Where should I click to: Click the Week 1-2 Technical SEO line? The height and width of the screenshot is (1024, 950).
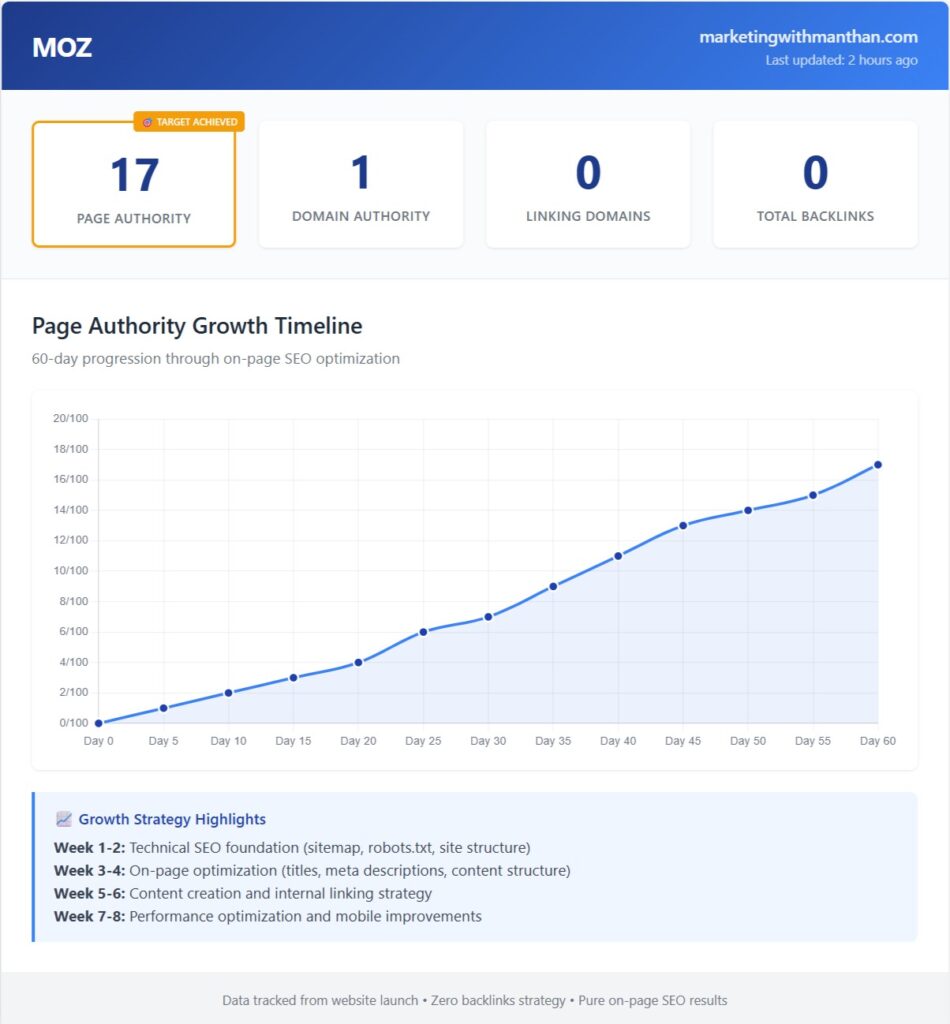pyautogui.click(x=292, y=848)
